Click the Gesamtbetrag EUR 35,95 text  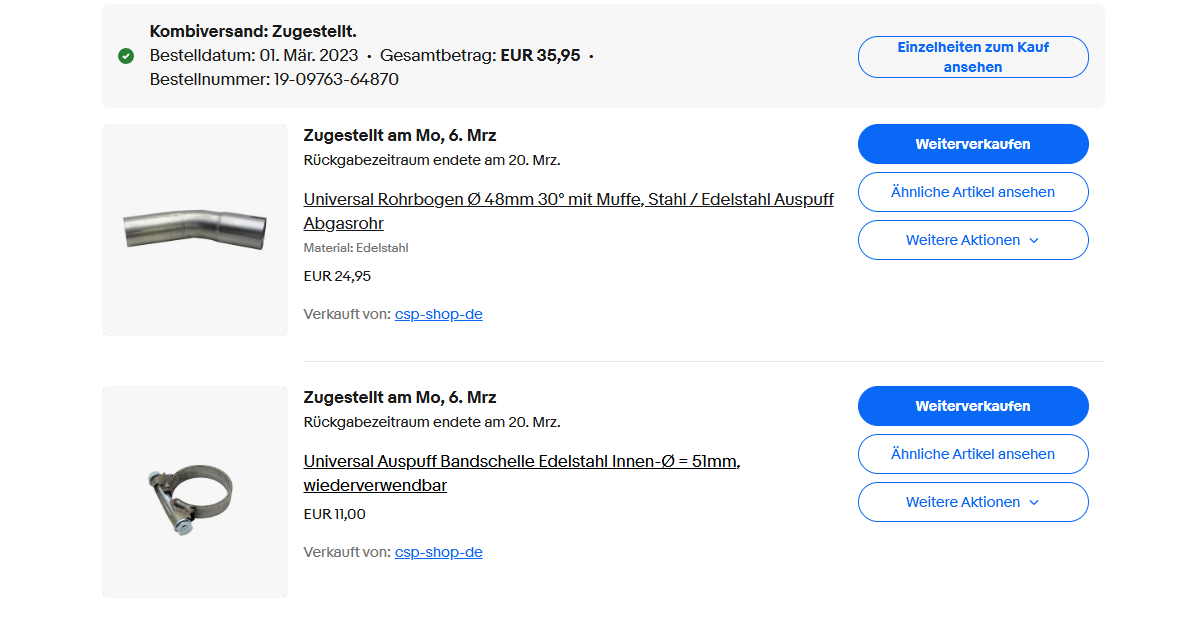(x=480, y=55)
